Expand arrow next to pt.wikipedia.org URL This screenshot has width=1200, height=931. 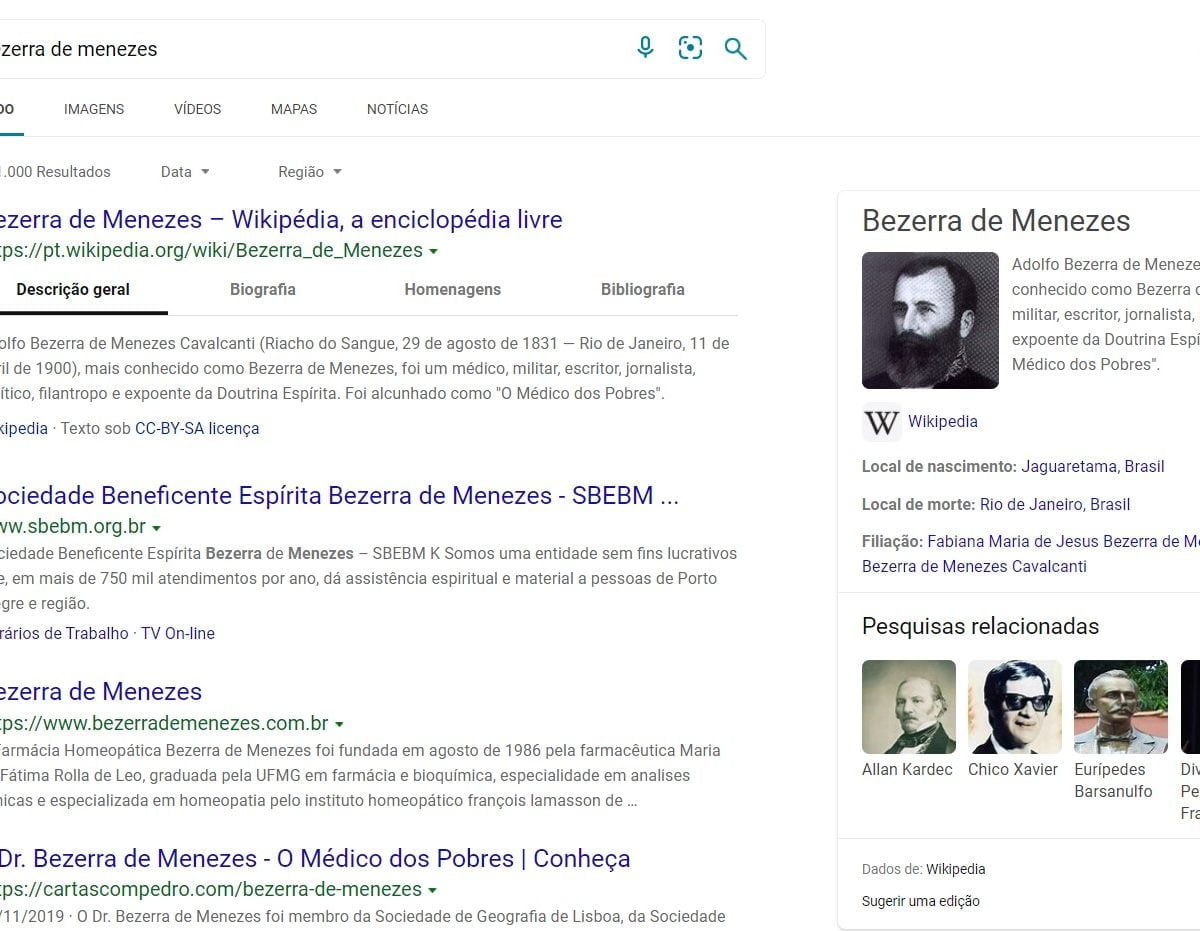click(433, 251)
